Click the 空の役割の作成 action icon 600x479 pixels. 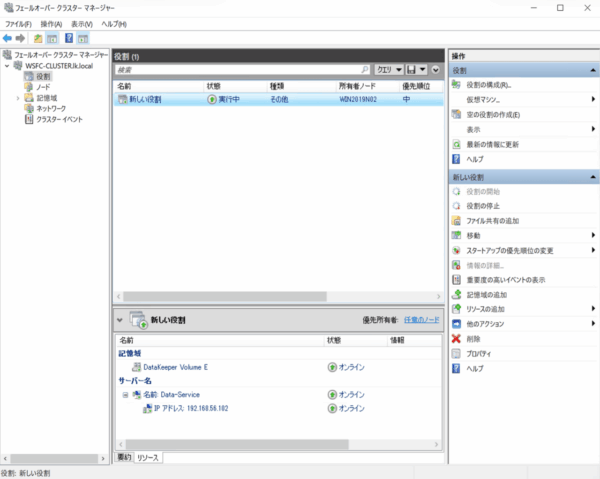coord(456,114)
